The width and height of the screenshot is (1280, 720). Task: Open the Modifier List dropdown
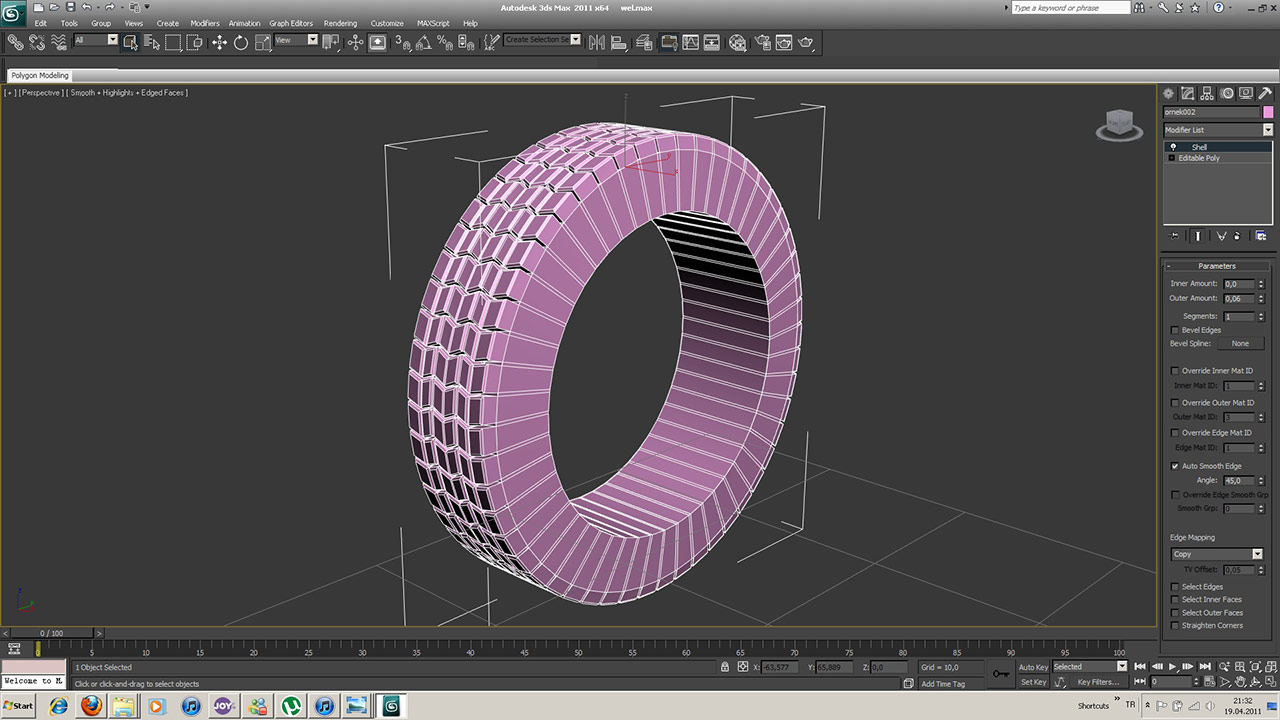click(x=1267, y=130)
